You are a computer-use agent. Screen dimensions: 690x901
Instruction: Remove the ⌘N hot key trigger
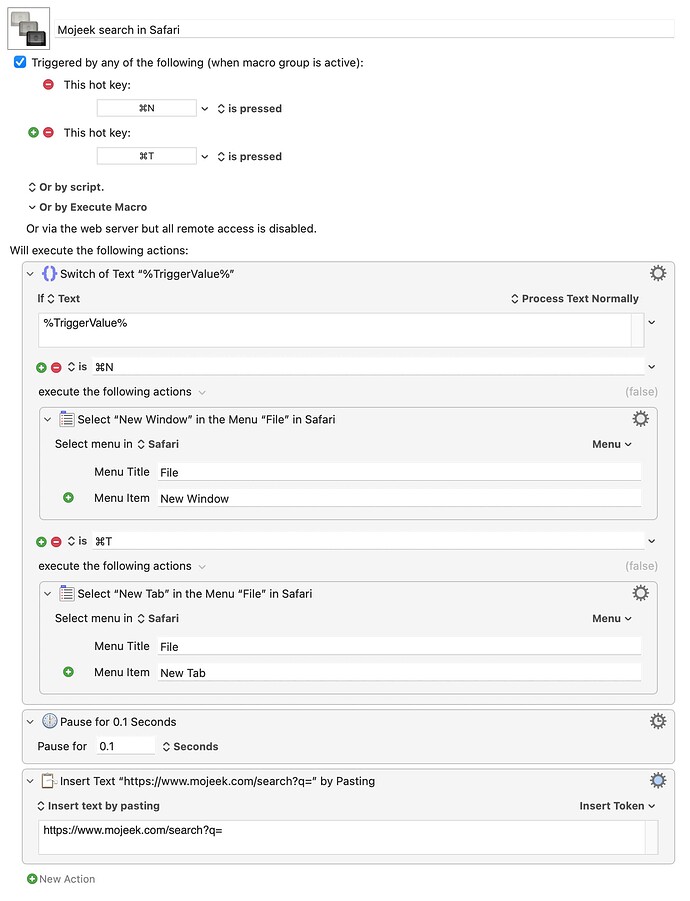(x=49, y=84)
